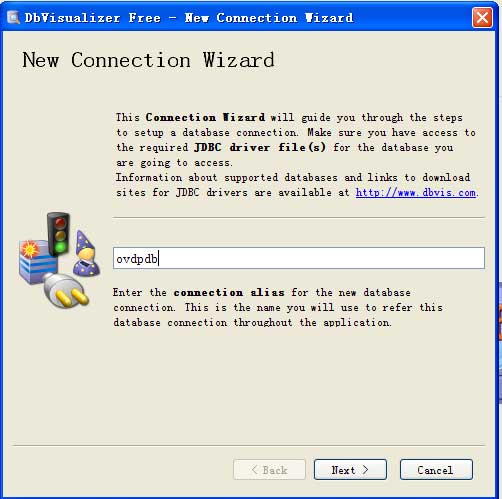
Task: Click the bold connection alias text
Action: tap(229, 292)
